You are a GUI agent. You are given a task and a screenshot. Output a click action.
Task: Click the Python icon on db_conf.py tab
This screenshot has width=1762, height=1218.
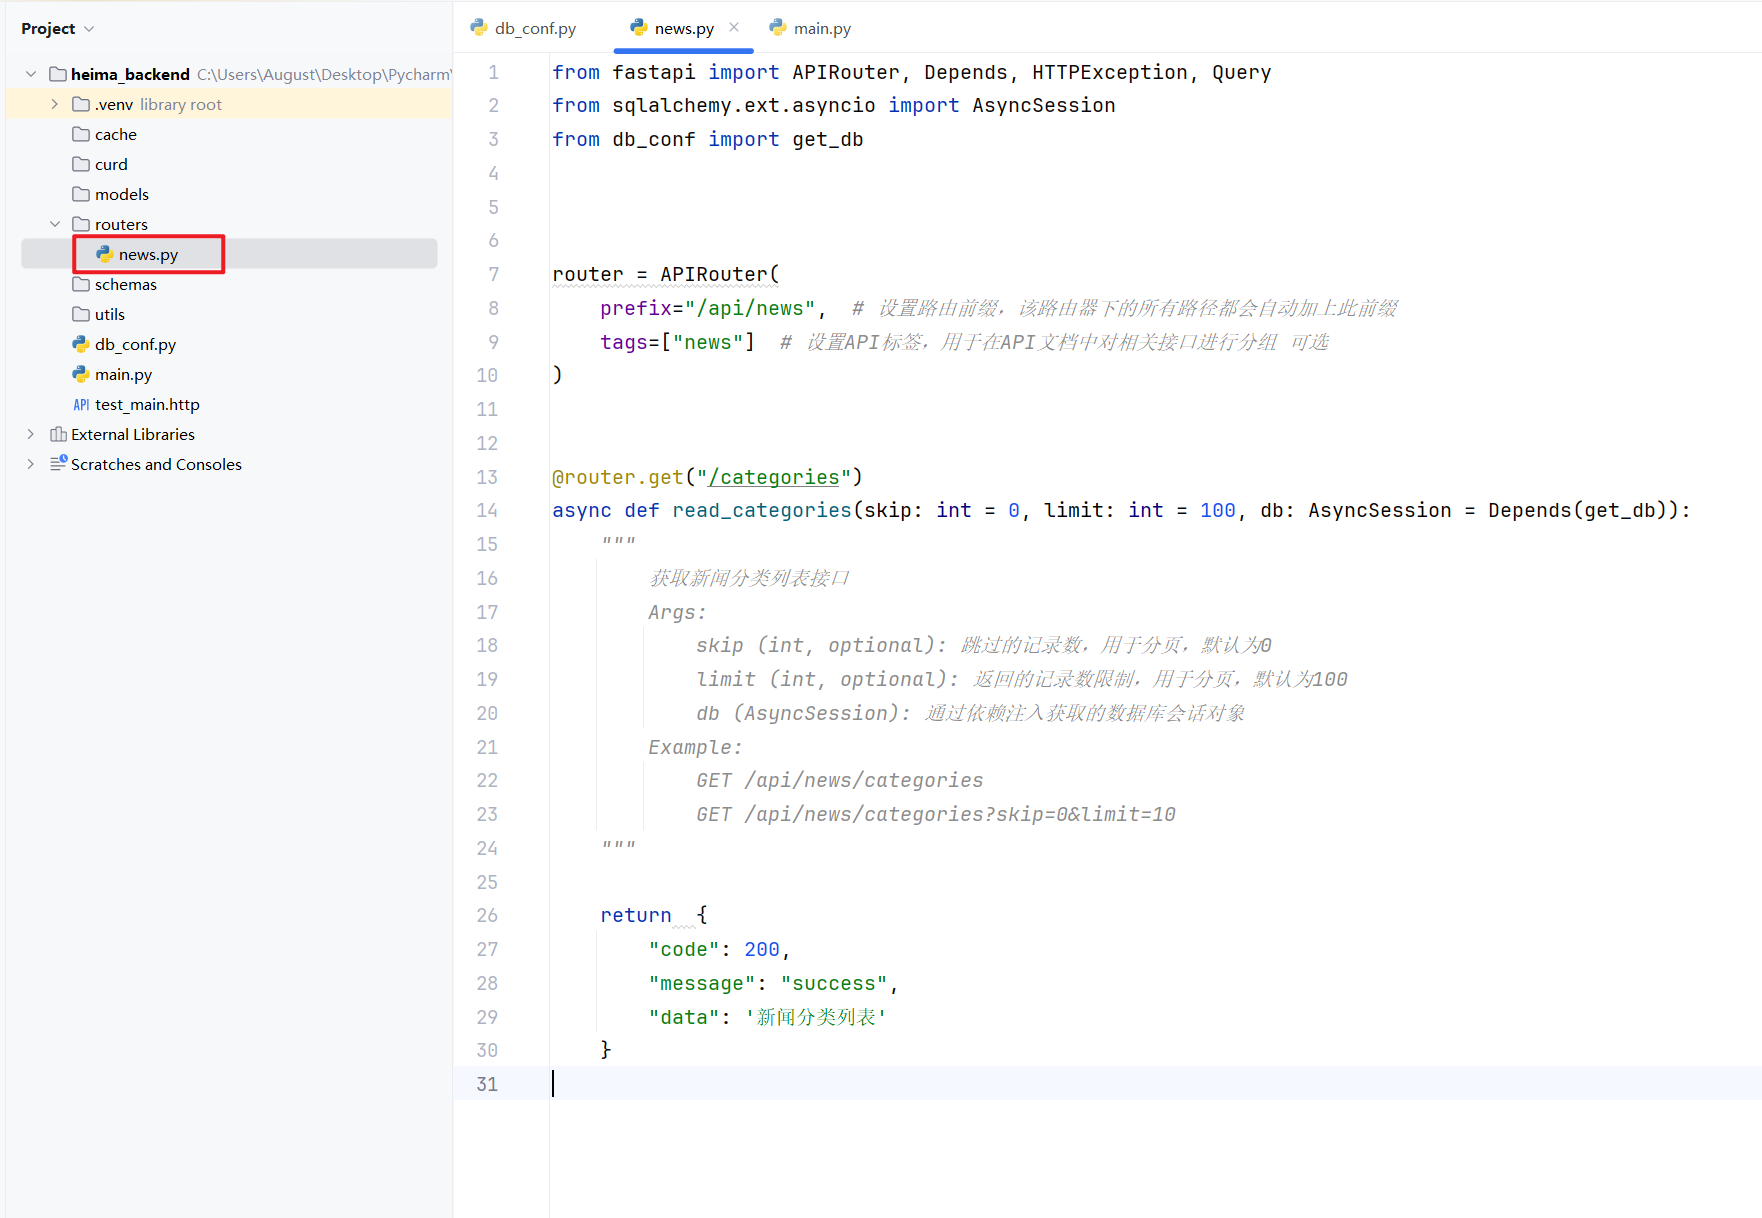[479, 28]
